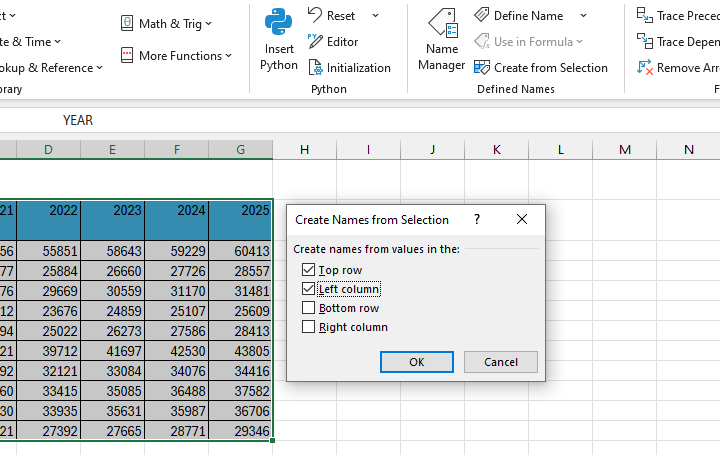Click cell containing 60413
The width and height of the screenshot is (720, 455).
[x=240, y=251]
